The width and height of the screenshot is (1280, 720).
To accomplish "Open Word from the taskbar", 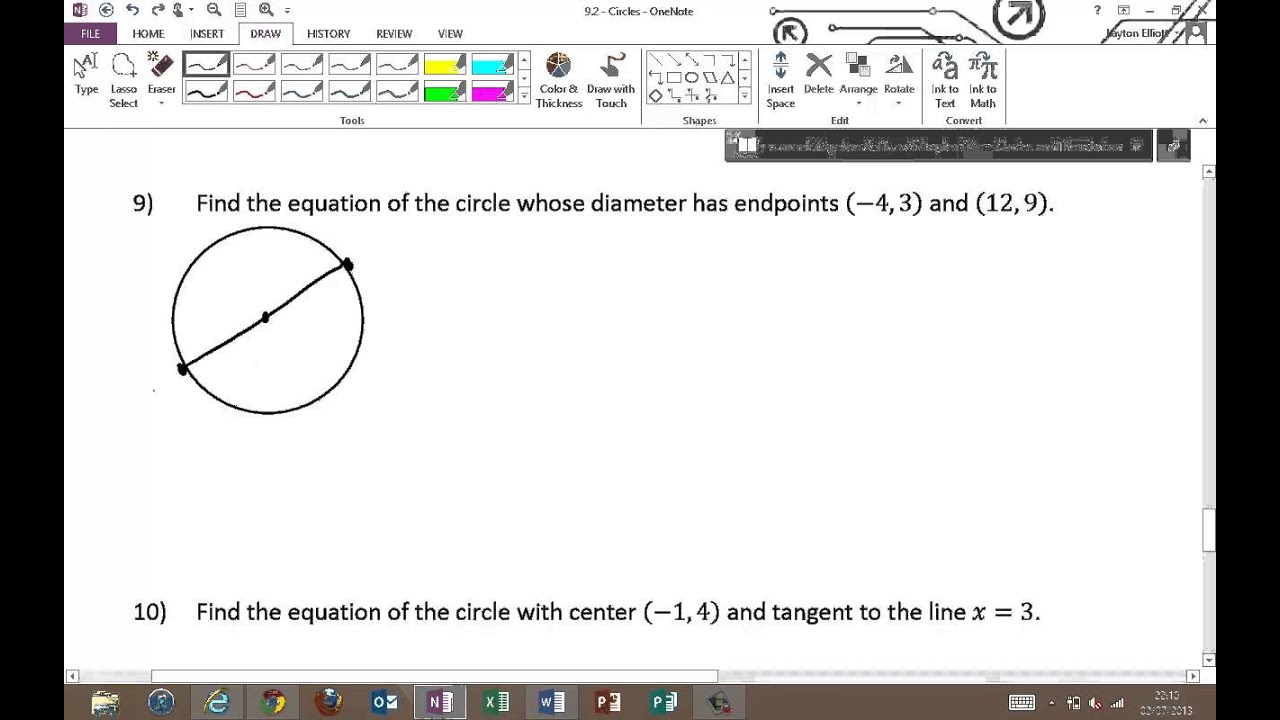I will click(x=552, y=702).
